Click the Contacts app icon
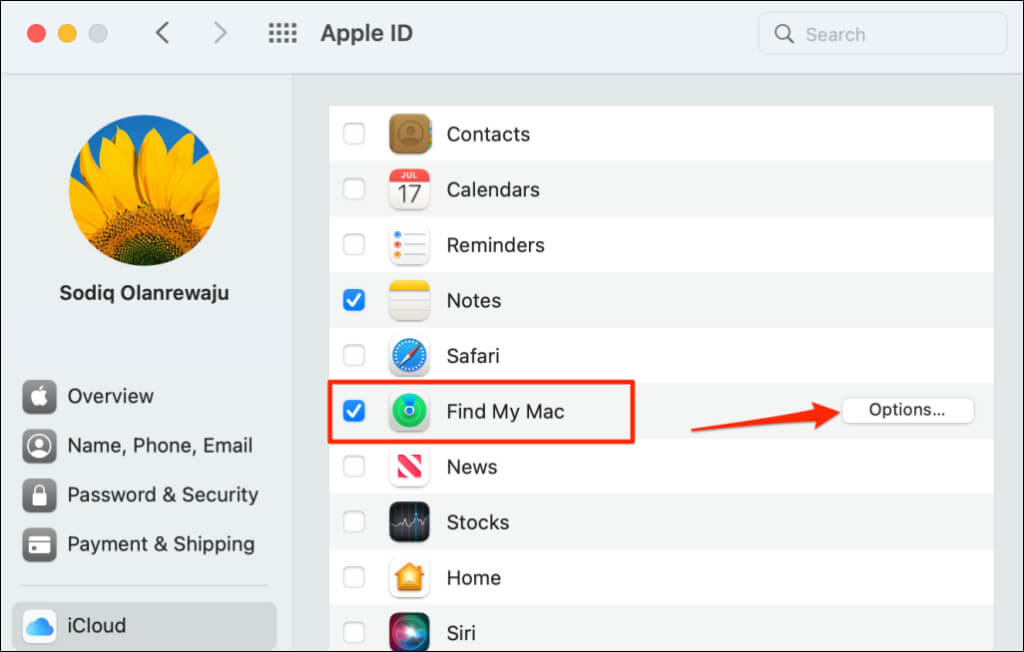Image resolution: width=1024 pixels, height=652 pixels. (x=409, y=134)
